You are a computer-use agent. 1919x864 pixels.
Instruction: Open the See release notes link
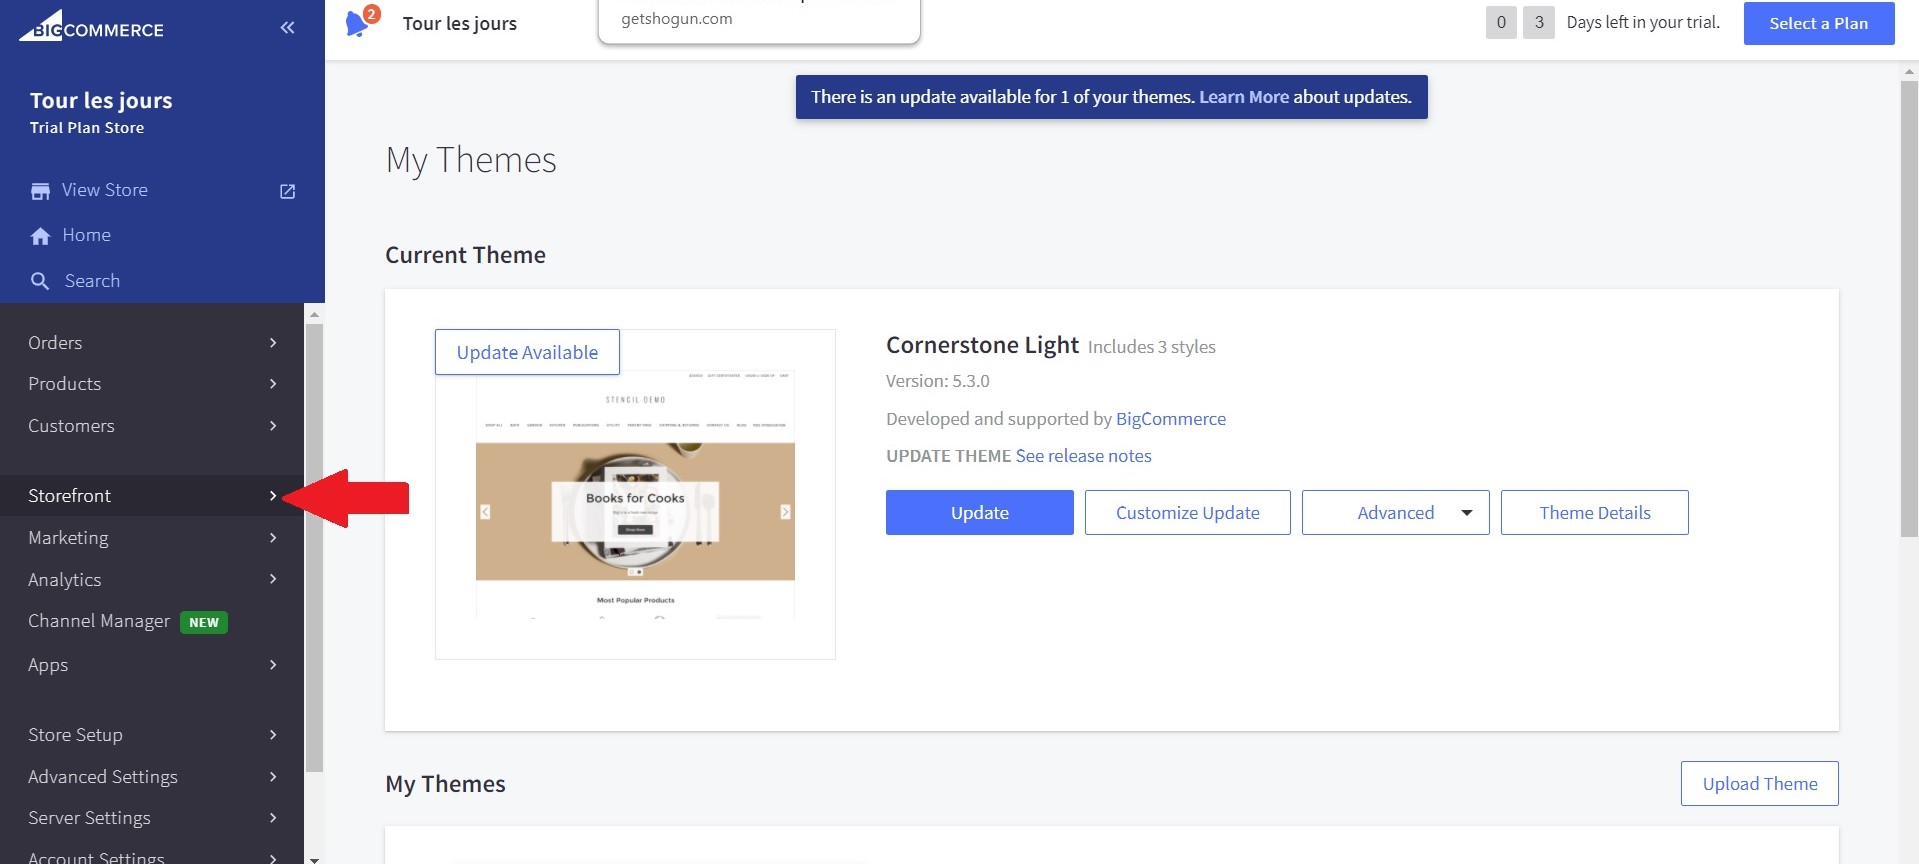coord(1083,456)
